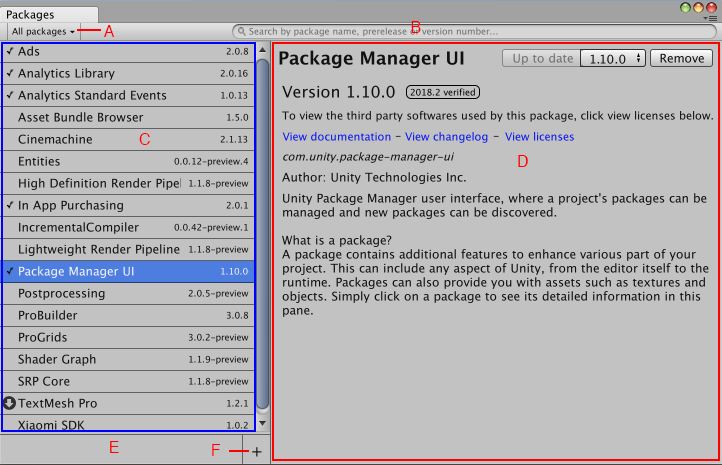722x465 pixels.
Task: Select the SRP Core package
Action: click(x=128, y=382)
